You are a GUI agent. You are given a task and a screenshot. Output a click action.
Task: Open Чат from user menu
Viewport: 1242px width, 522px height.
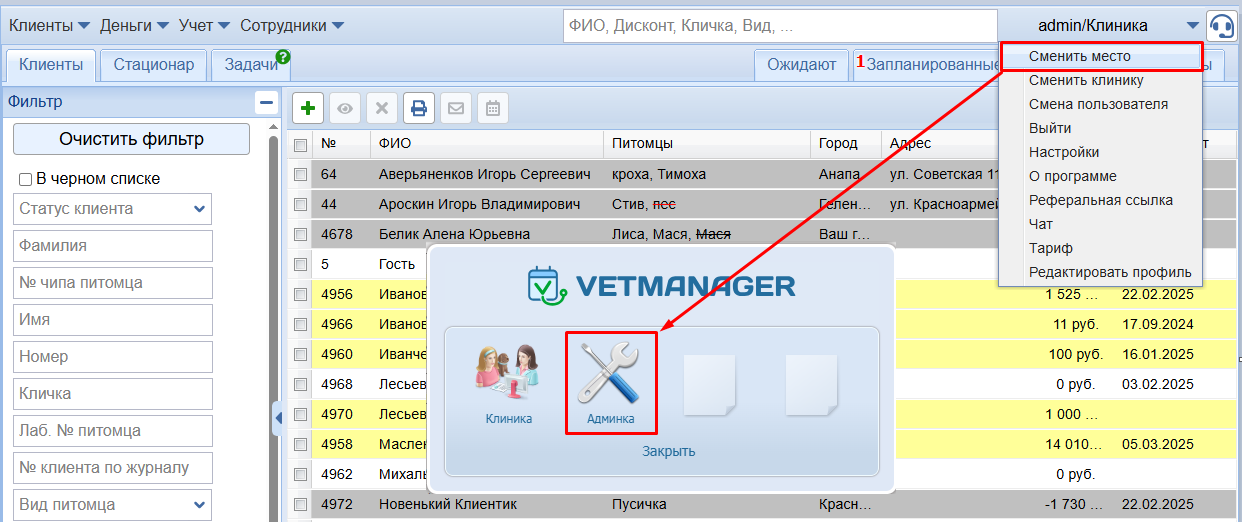tap(1100, 224)
